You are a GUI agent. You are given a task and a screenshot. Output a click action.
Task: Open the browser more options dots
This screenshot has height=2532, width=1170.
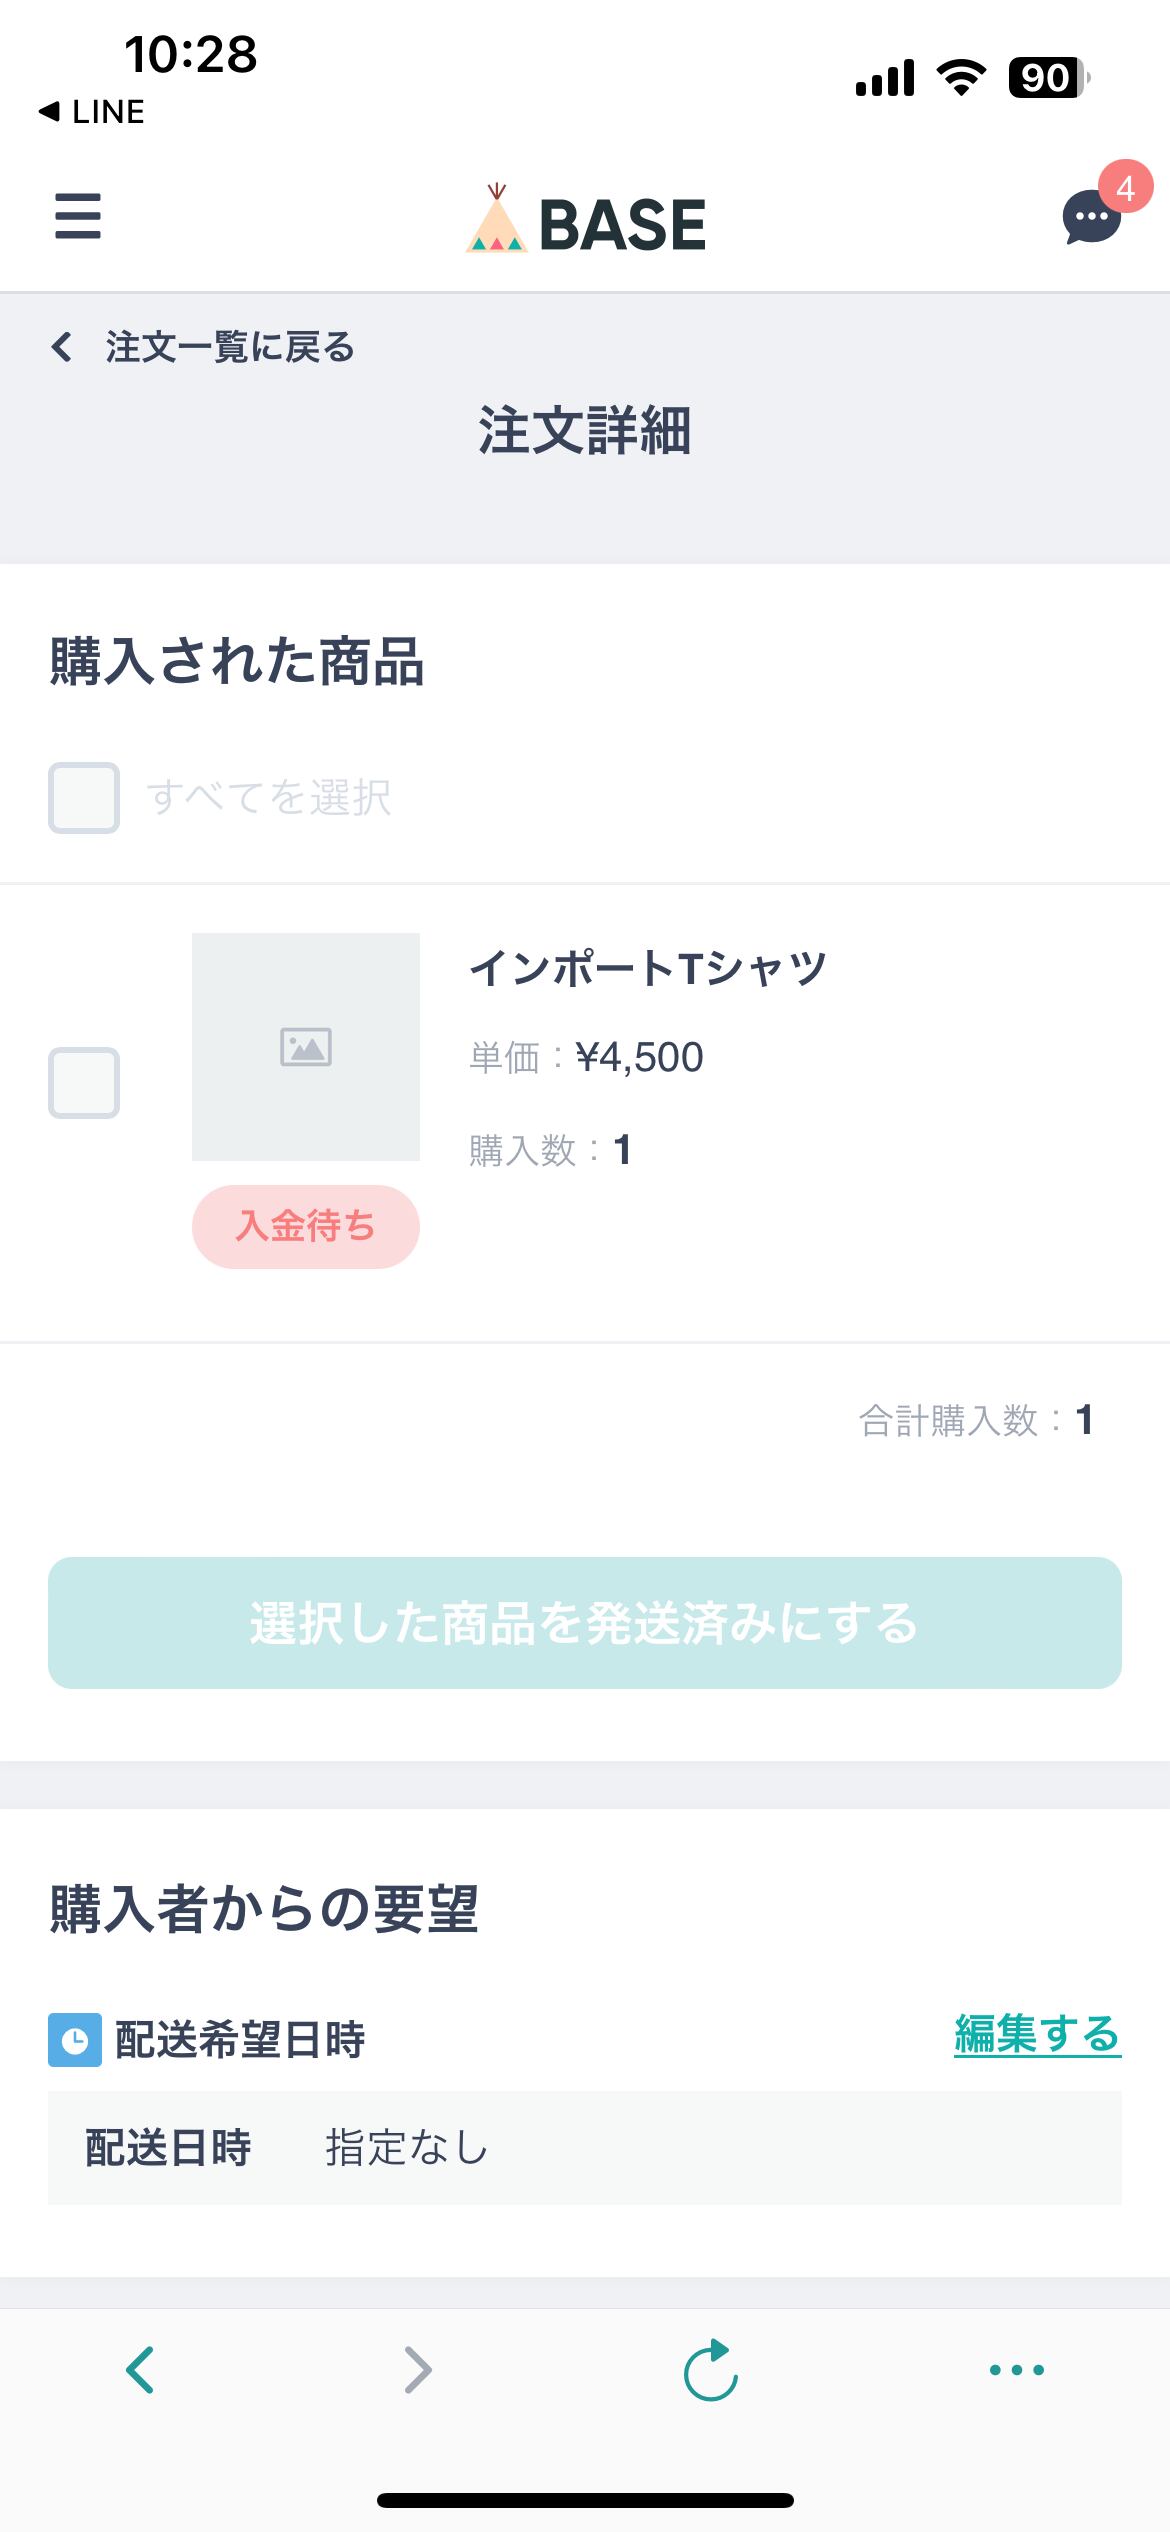1016,2369
